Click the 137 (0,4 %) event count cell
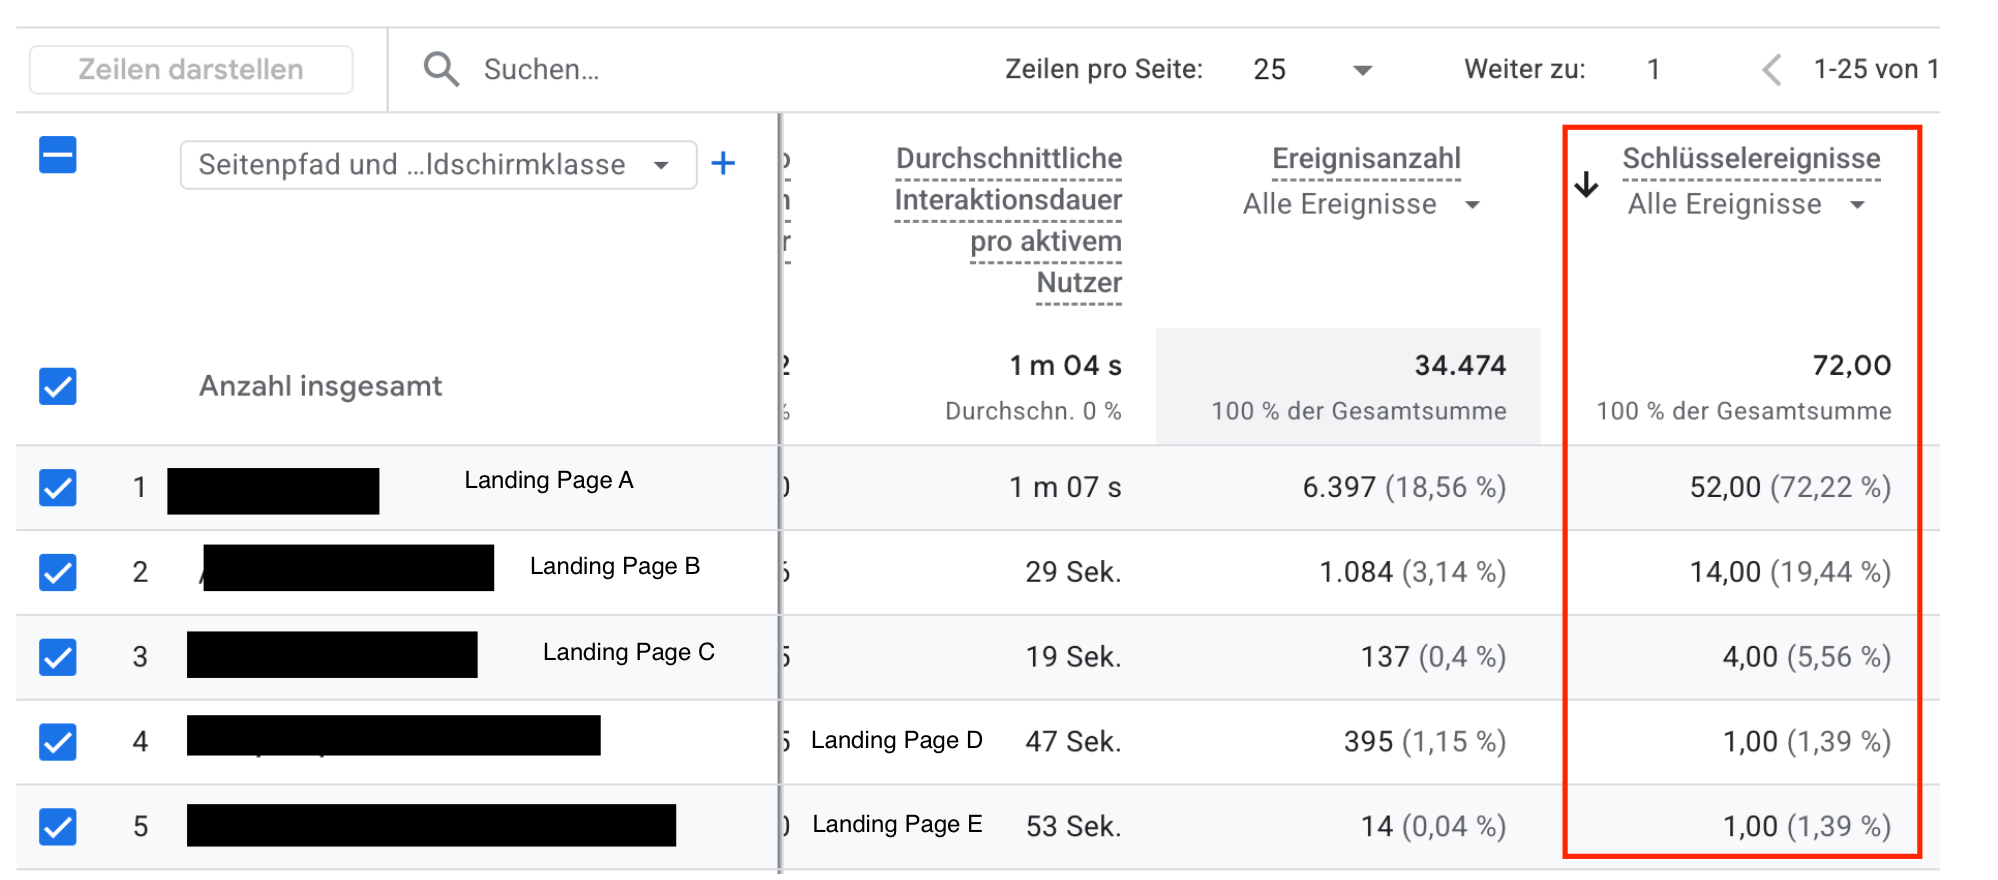 (x=1433, y=657)
